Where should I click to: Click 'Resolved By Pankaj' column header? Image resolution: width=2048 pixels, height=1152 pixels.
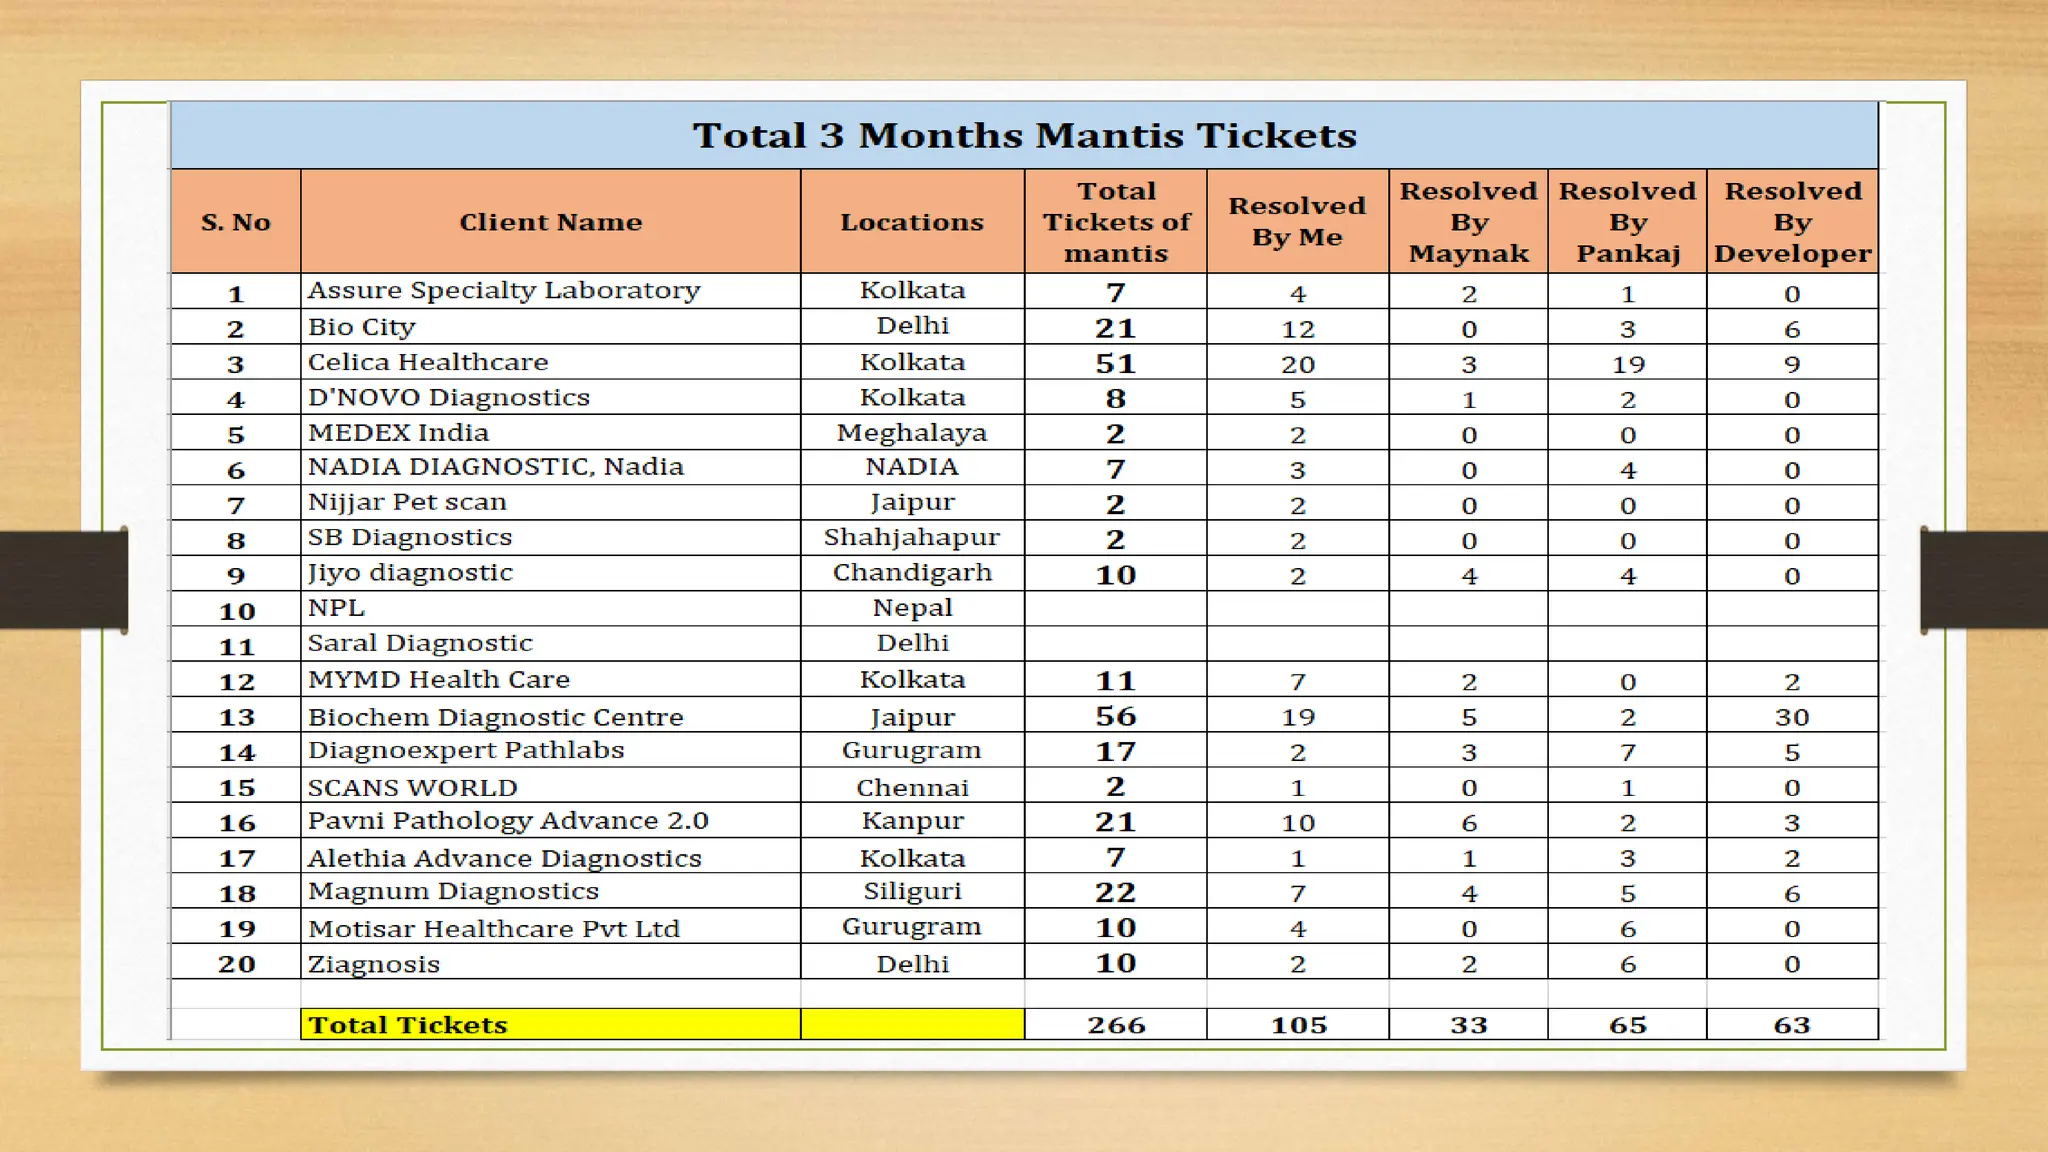click(x=1627, y=222)
